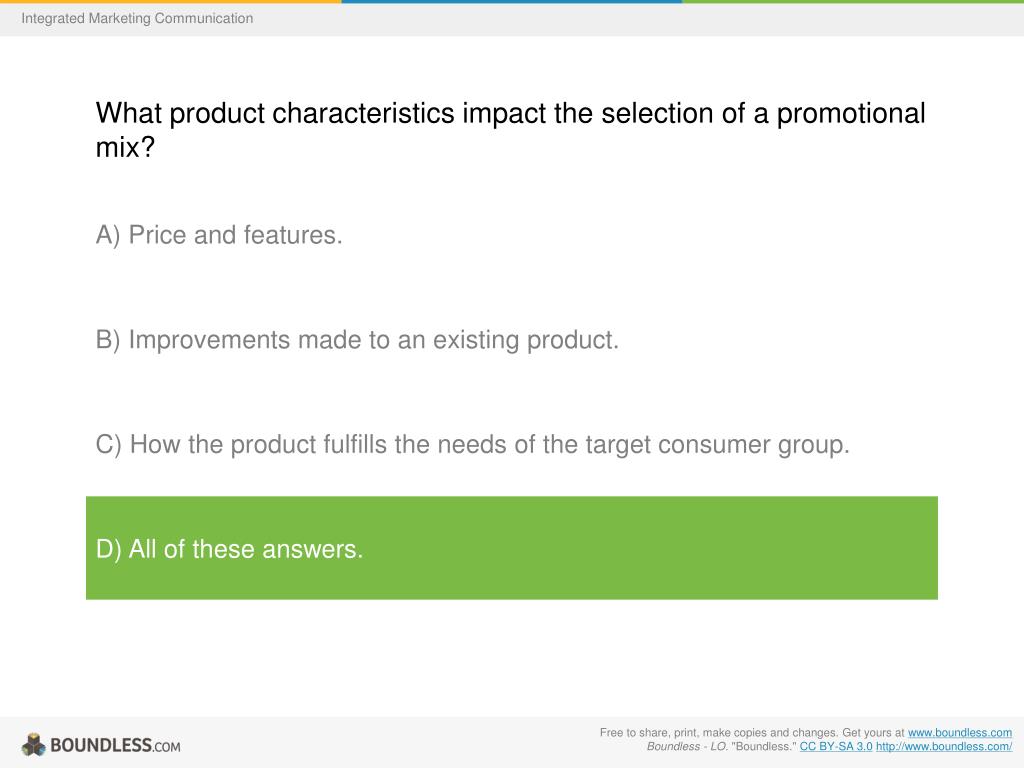
Task: Select highlighted answer D) All of these answers
Action: click(x=512, y=548)
